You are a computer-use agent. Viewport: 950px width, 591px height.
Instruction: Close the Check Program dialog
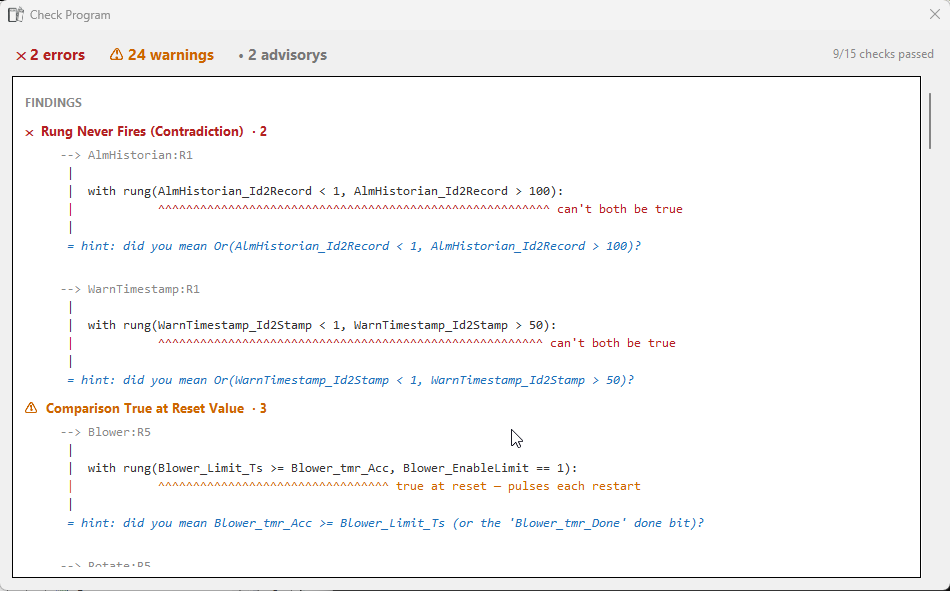935,14
